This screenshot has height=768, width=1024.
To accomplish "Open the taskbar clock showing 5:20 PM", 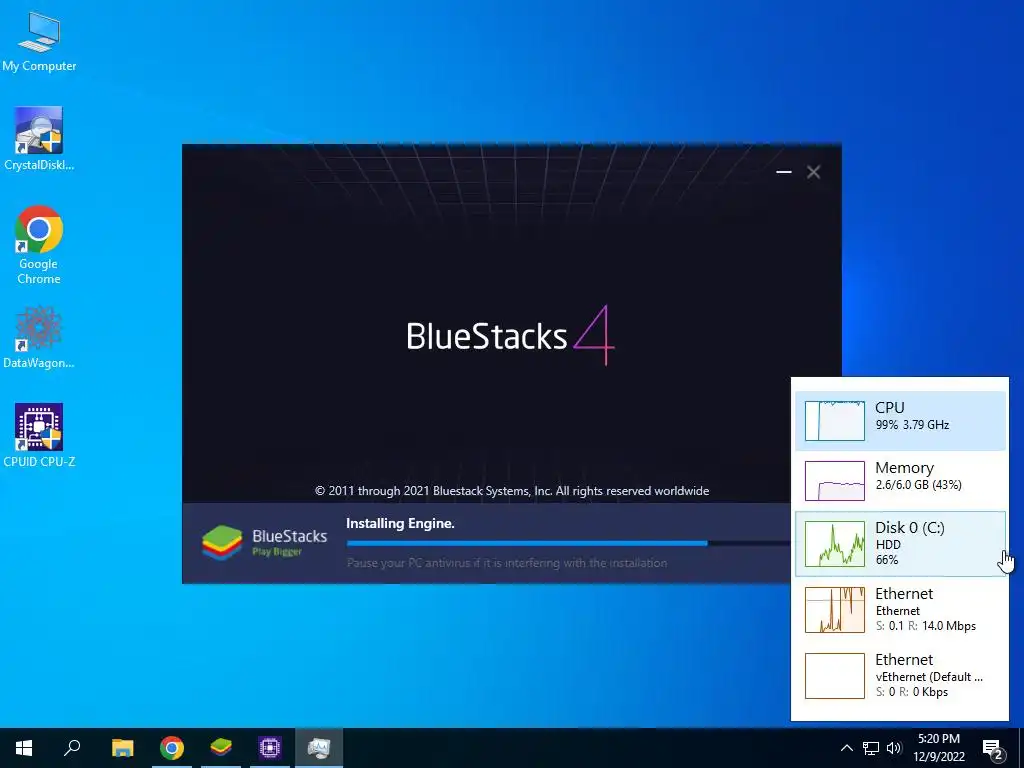I will (939, 748).
